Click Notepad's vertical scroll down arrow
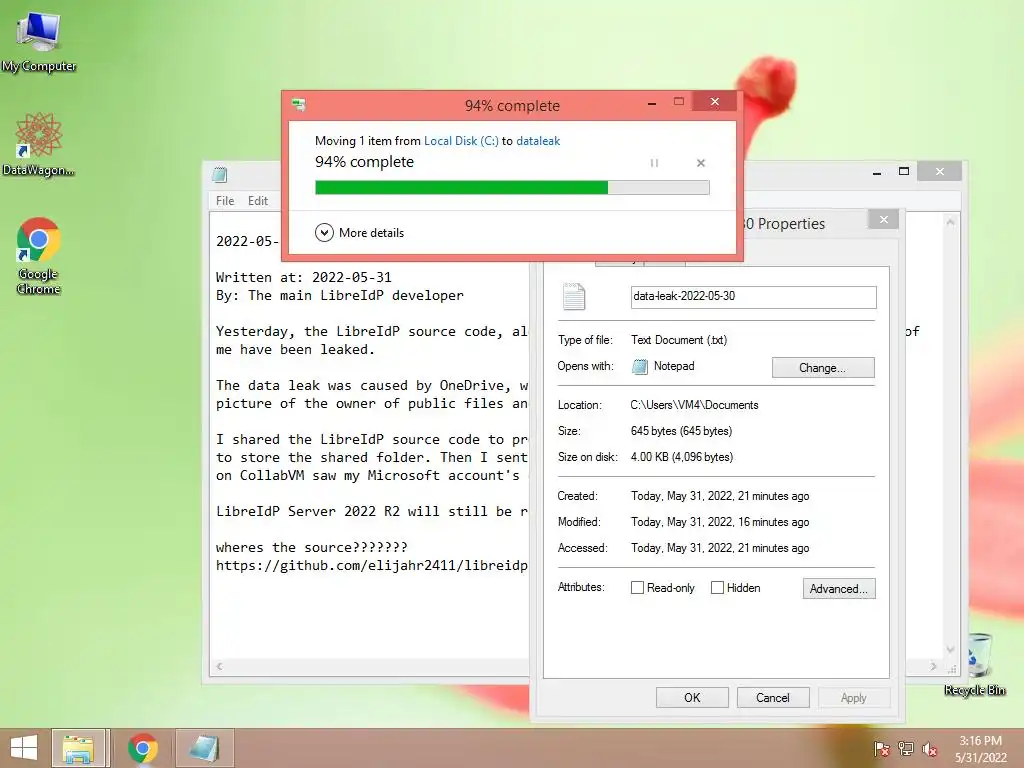 point(950,650)
